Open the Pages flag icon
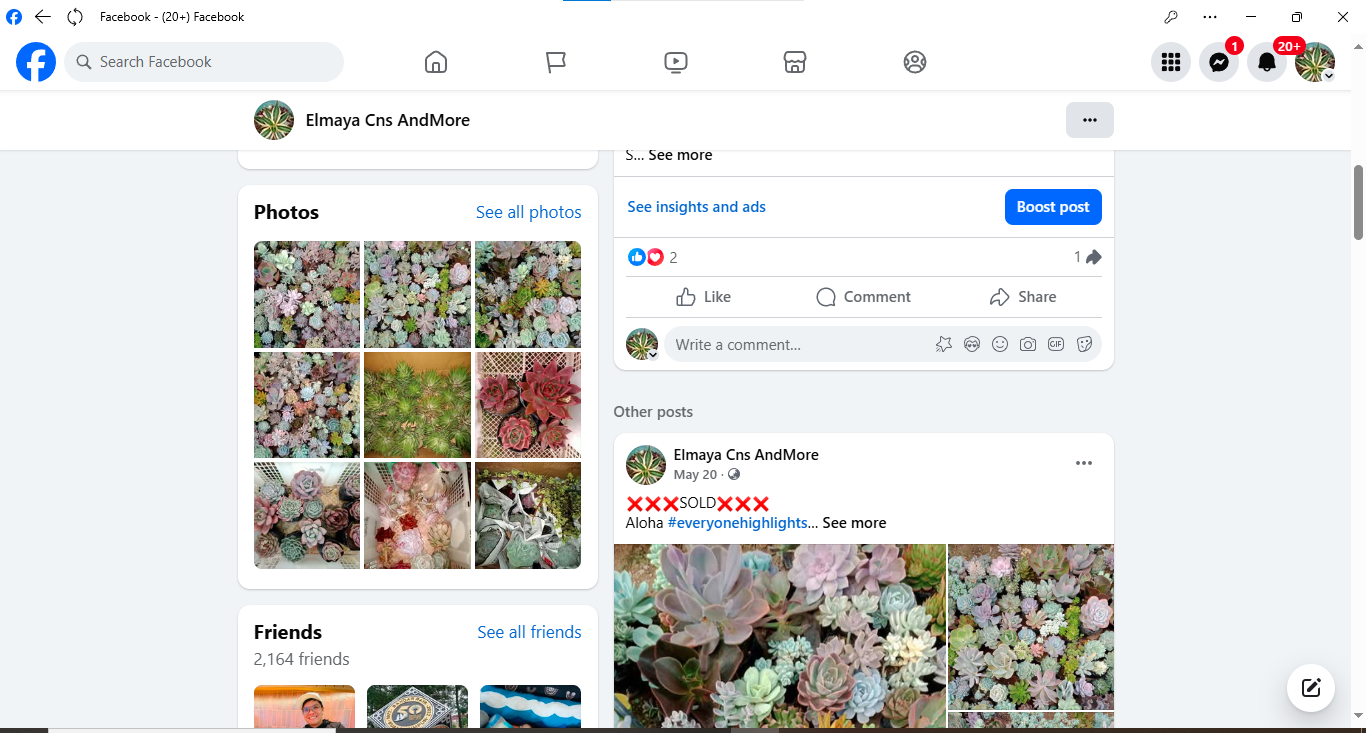This screenshot has height=733, width=1366. [556, 62]
